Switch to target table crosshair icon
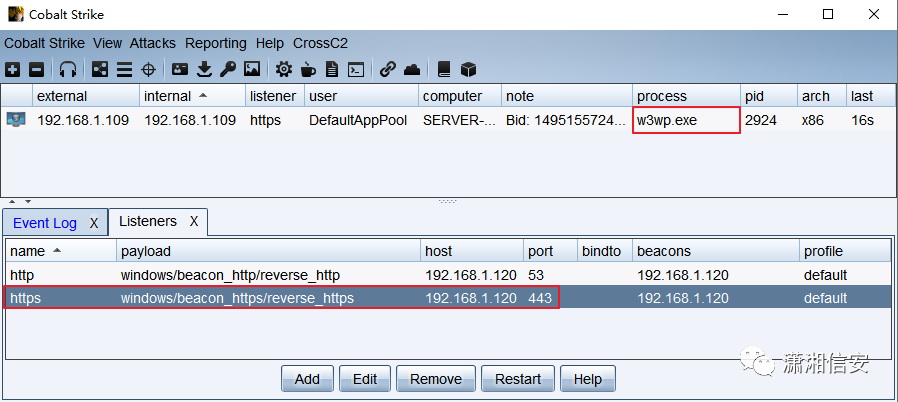This screenshot has height=402, width=898. point(148,70)
